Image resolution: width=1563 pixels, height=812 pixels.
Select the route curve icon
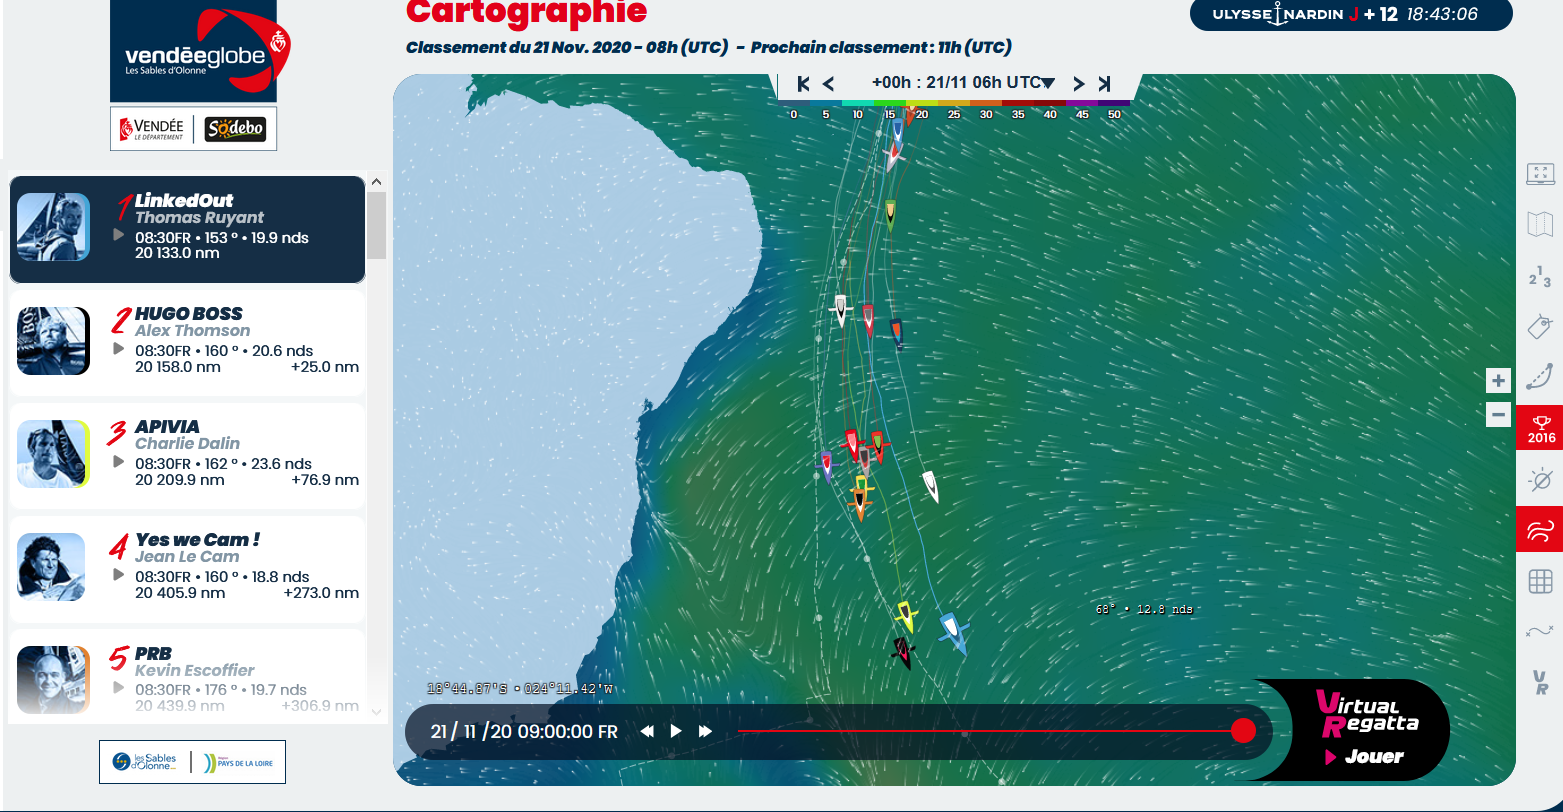coord(1540,377)
